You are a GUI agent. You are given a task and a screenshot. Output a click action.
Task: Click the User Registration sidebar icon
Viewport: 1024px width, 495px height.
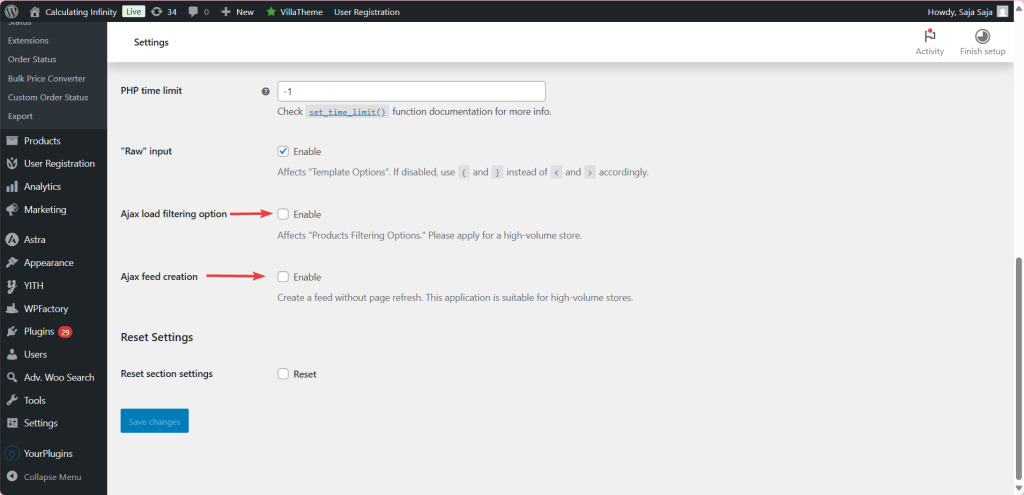point(12,164)
